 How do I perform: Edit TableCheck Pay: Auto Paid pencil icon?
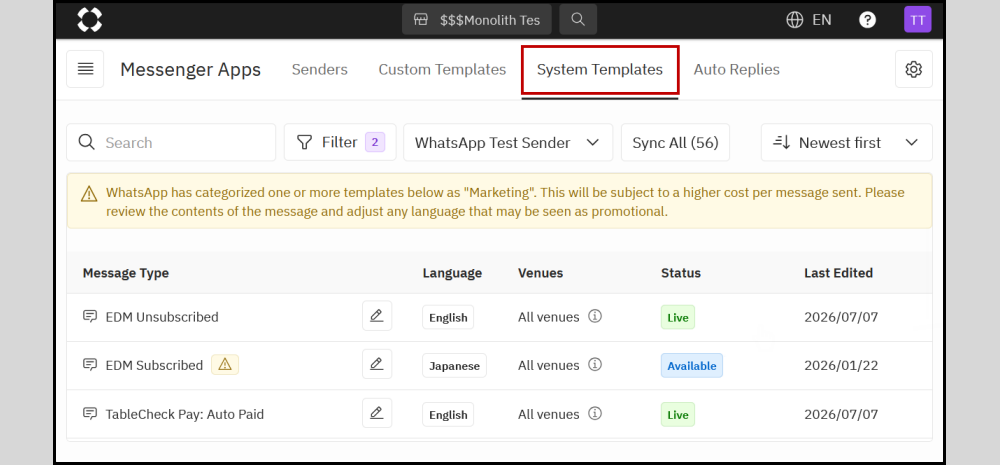pyautogui.click(x=377, y=413)
